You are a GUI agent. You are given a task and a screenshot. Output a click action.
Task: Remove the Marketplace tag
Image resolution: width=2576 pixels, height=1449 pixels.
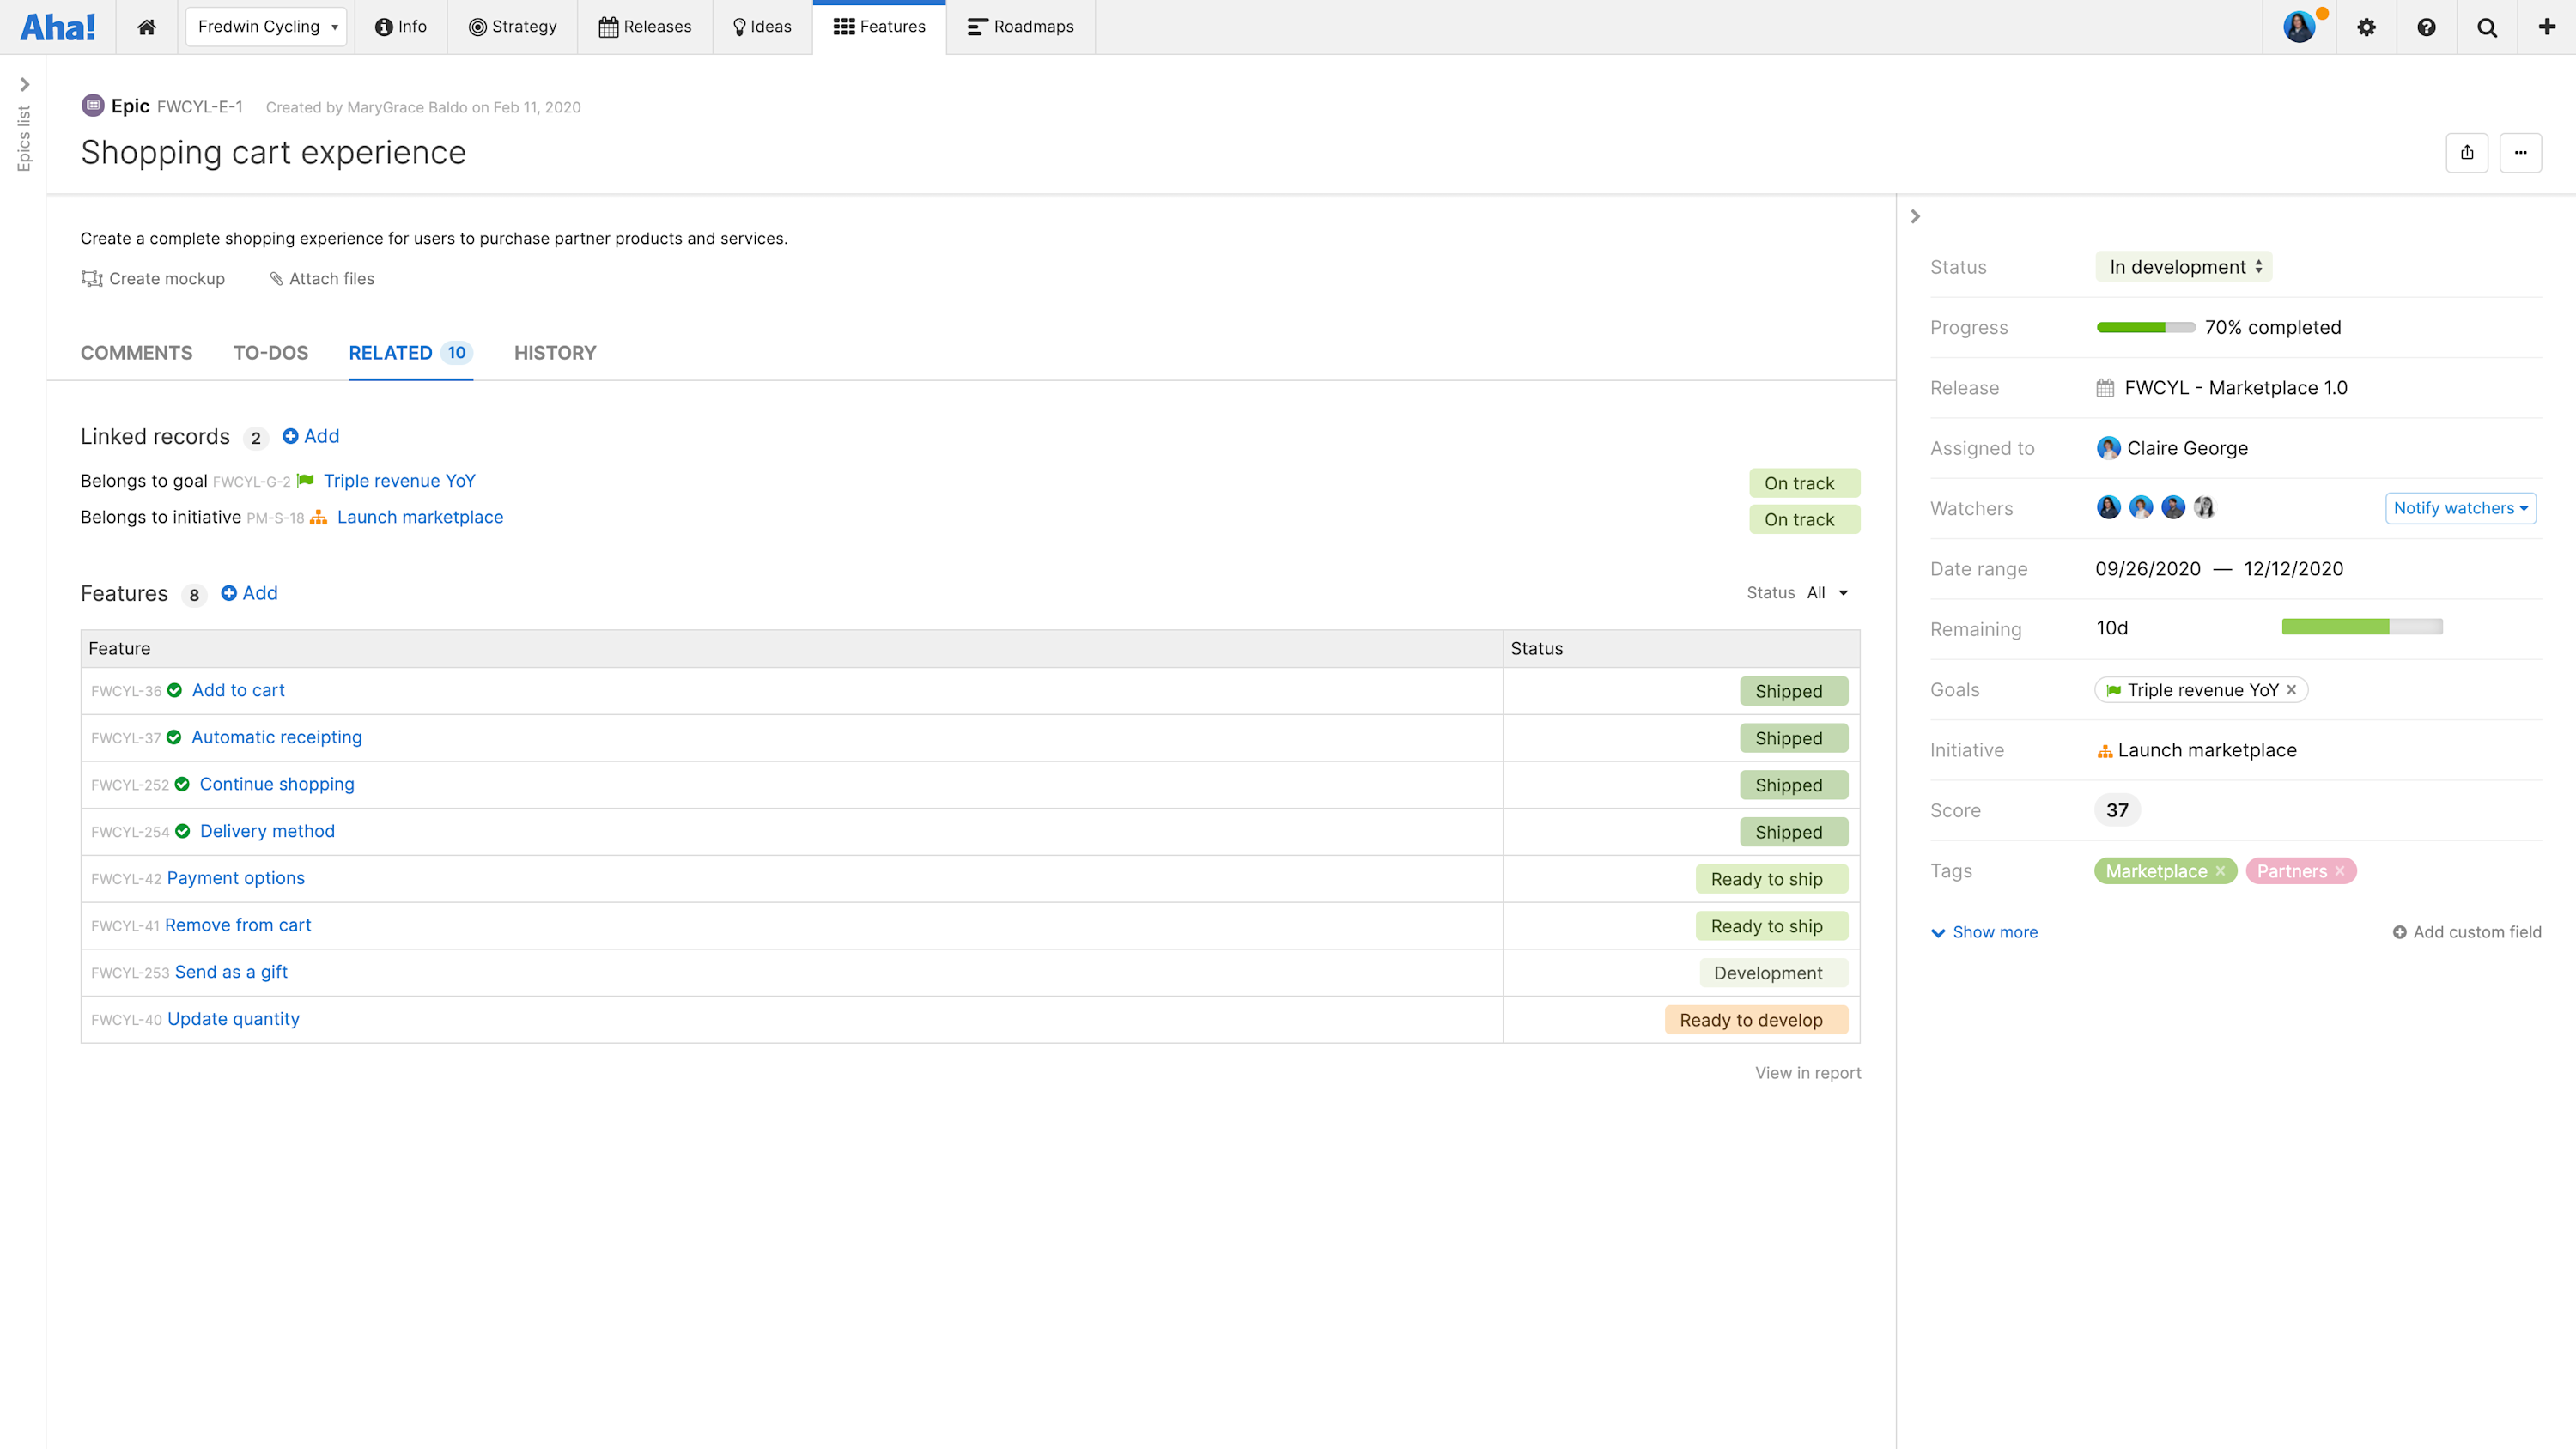2220,871
